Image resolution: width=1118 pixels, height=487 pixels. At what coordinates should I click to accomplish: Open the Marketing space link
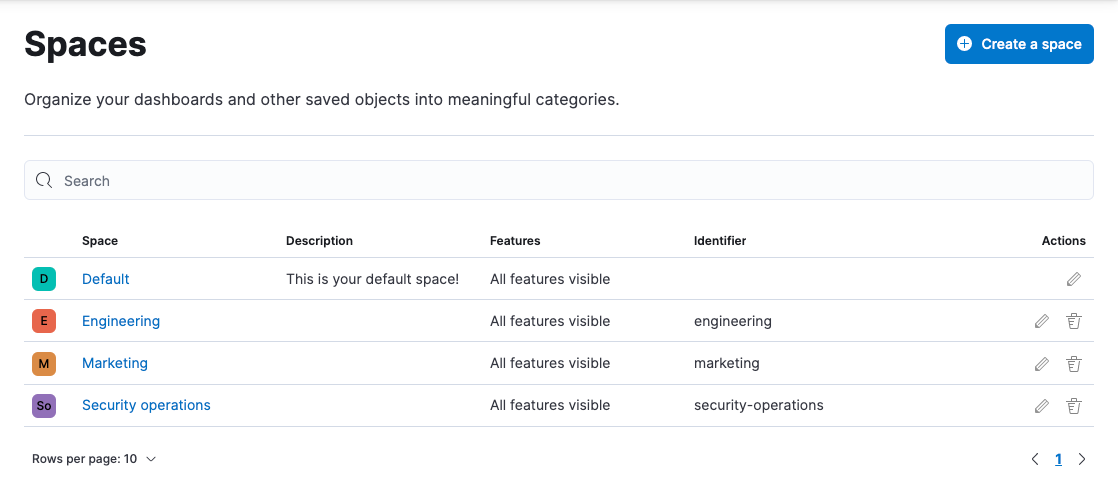(x=115, y=363)
